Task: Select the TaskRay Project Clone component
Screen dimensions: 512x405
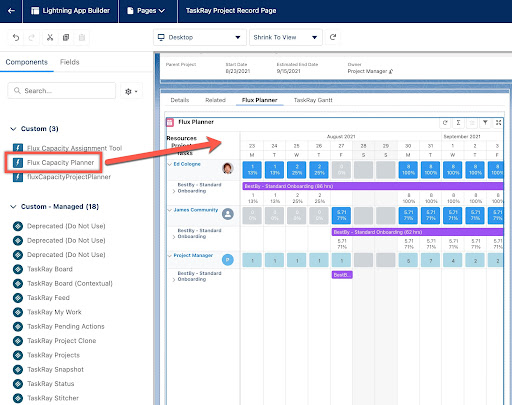Action: 62,341
